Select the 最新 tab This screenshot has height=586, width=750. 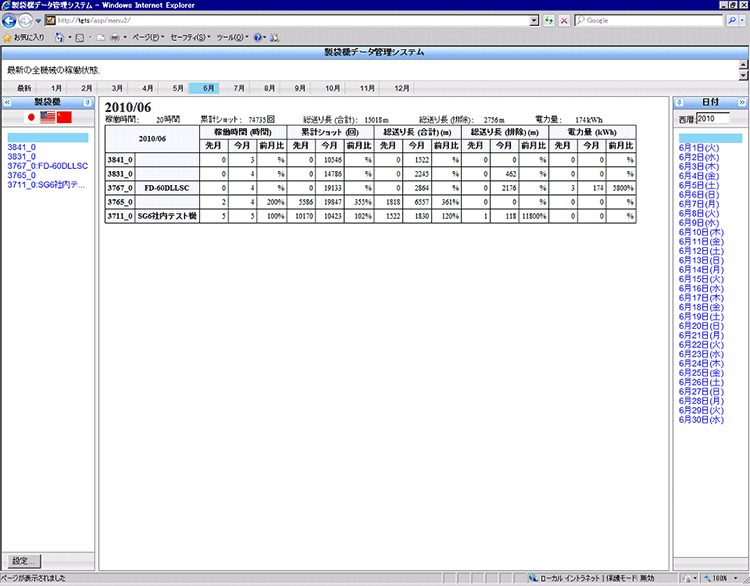[24, 88]
